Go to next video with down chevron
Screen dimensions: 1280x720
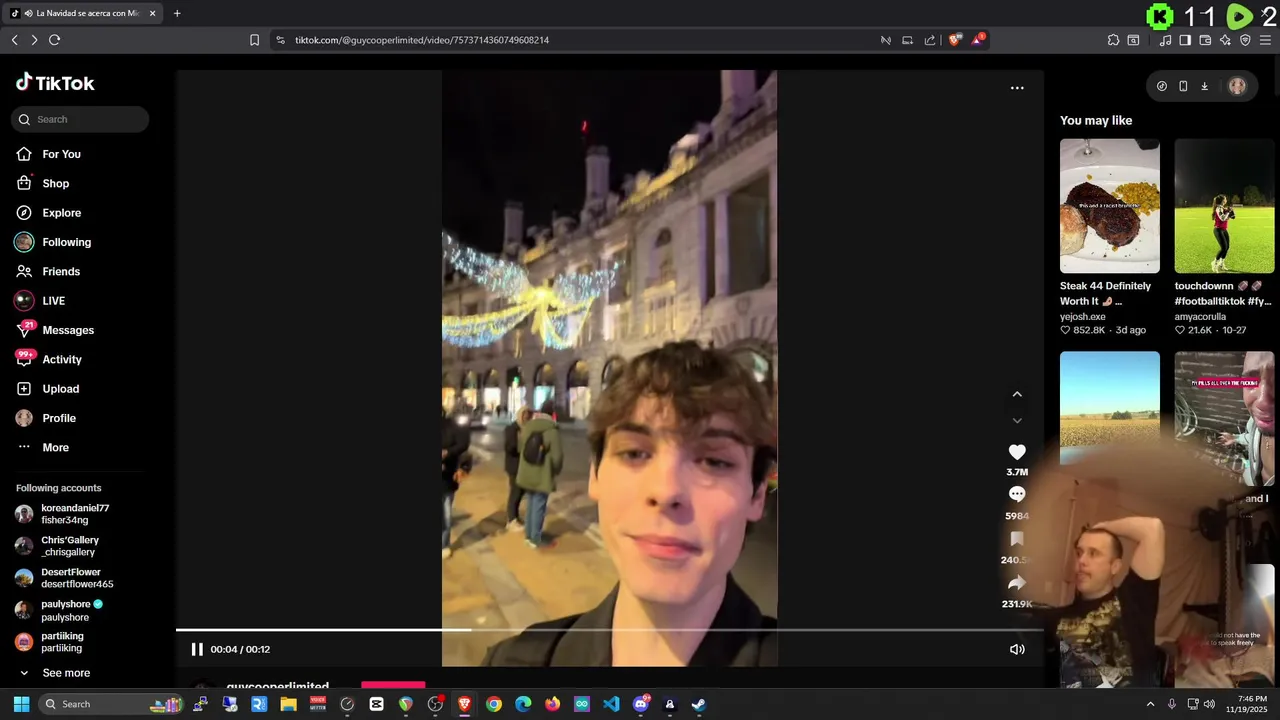tap(1017, 421)
